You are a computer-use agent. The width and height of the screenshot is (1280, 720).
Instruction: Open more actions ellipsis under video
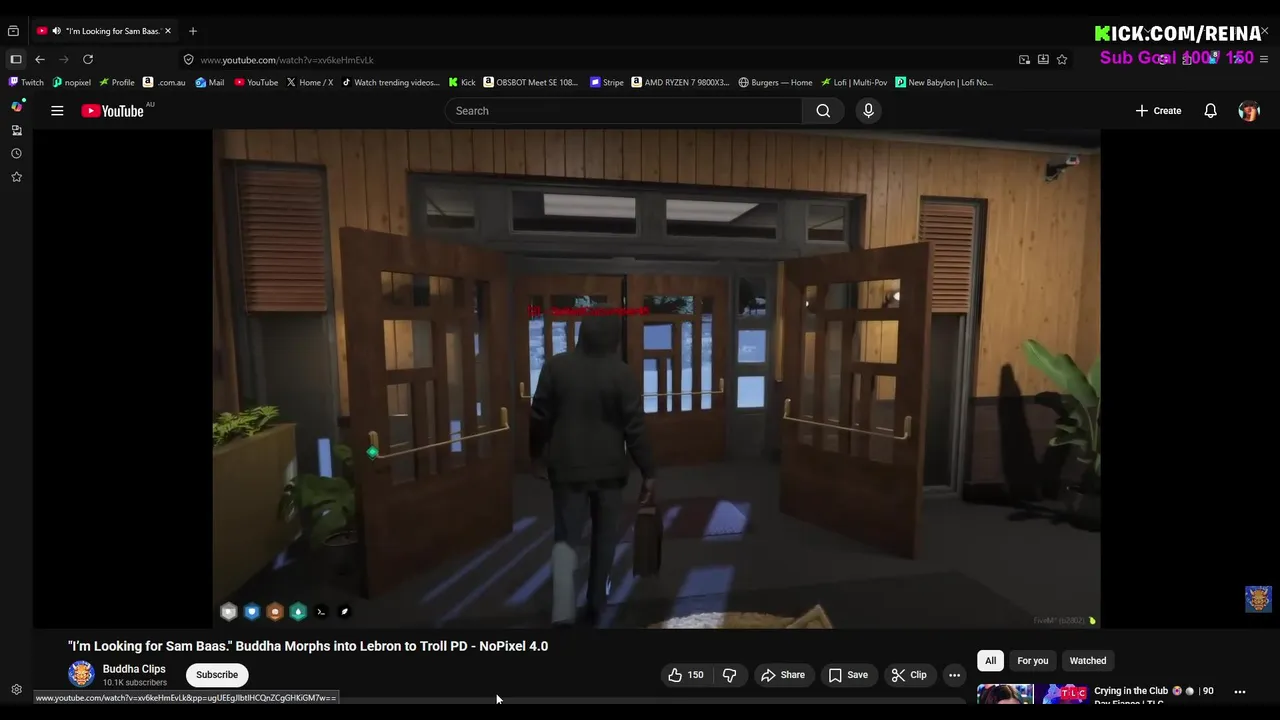point(954,675)
